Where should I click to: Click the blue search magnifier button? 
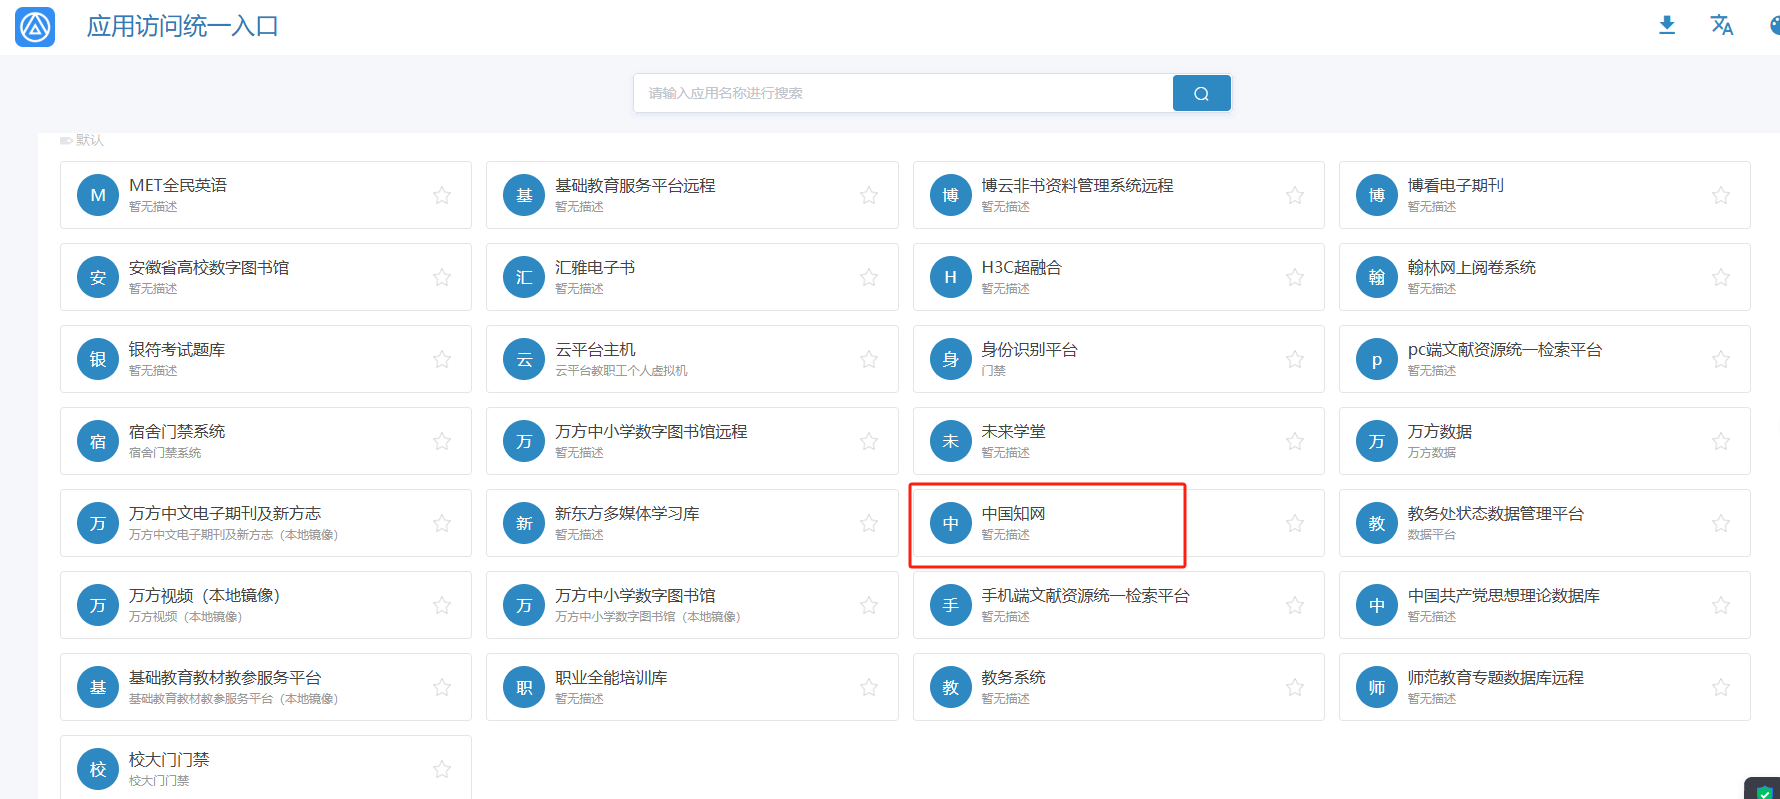tap(1201, 93)
